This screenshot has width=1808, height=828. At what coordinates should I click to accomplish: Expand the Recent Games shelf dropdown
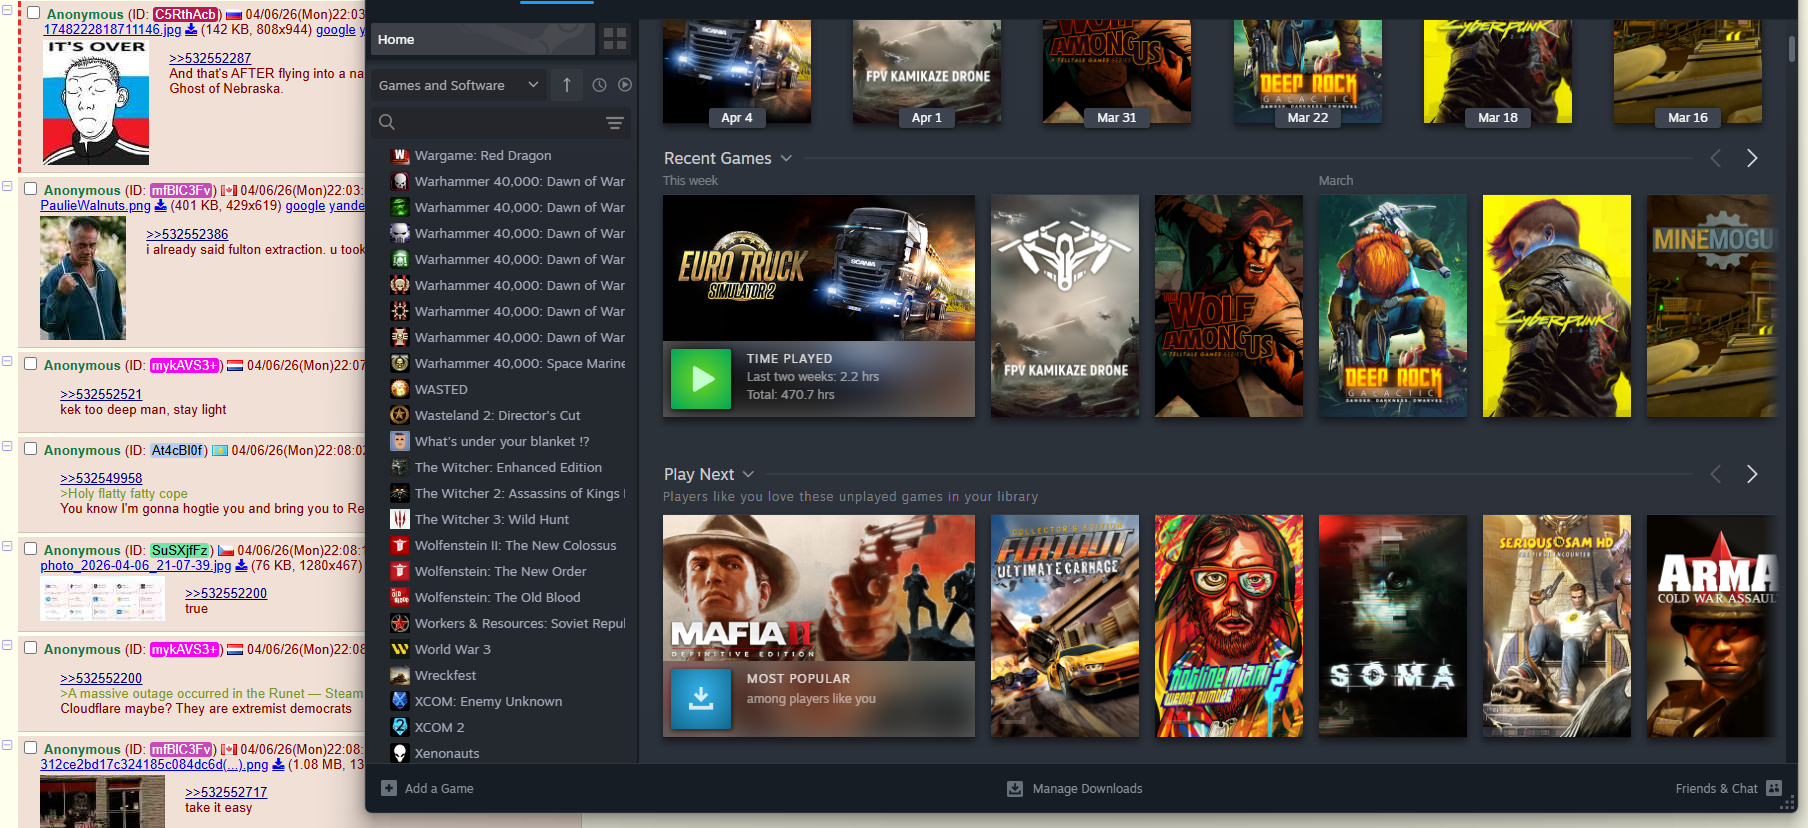(786, 158)
